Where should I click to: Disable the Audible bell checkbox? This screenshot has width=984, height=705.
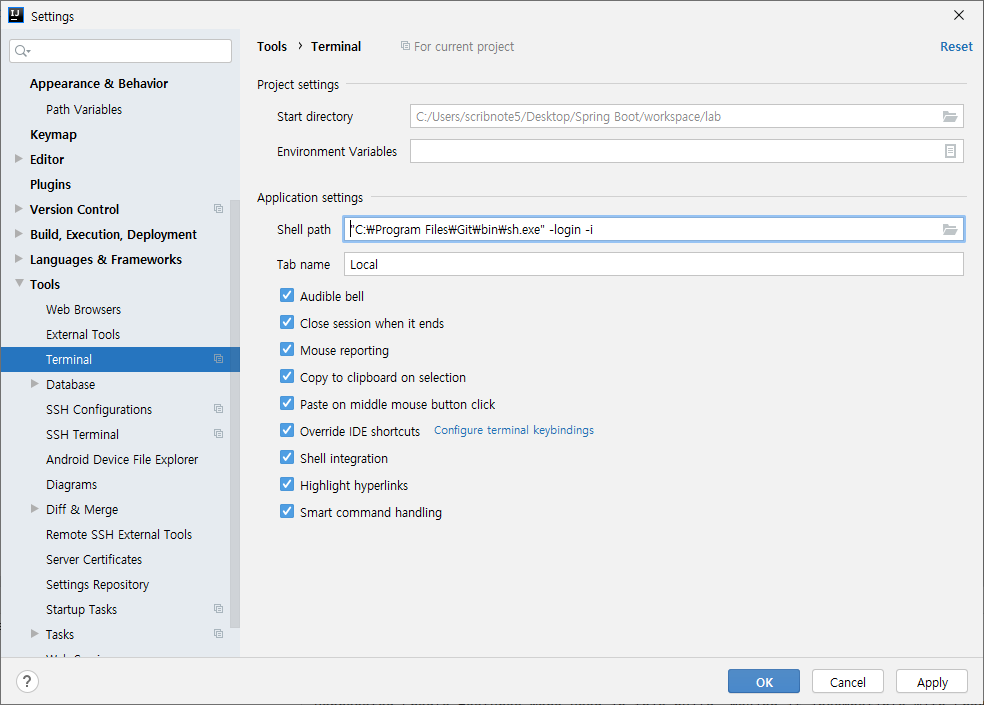288,296
